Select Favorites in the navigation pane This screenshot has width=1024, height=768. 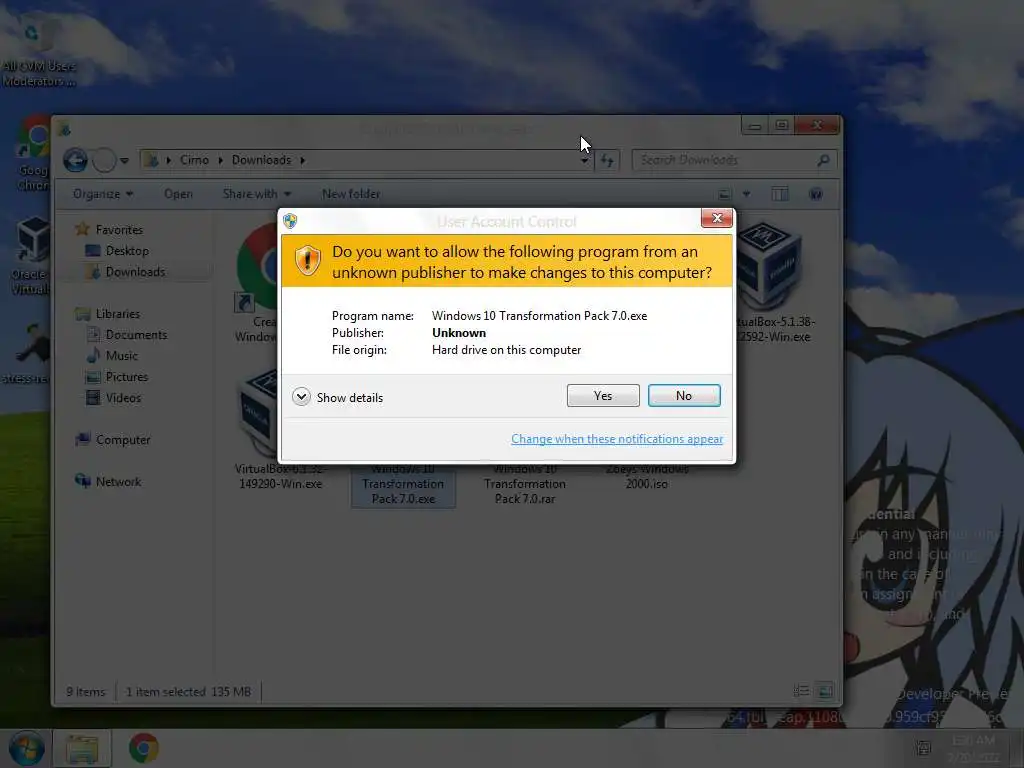[x=119, y=230]
